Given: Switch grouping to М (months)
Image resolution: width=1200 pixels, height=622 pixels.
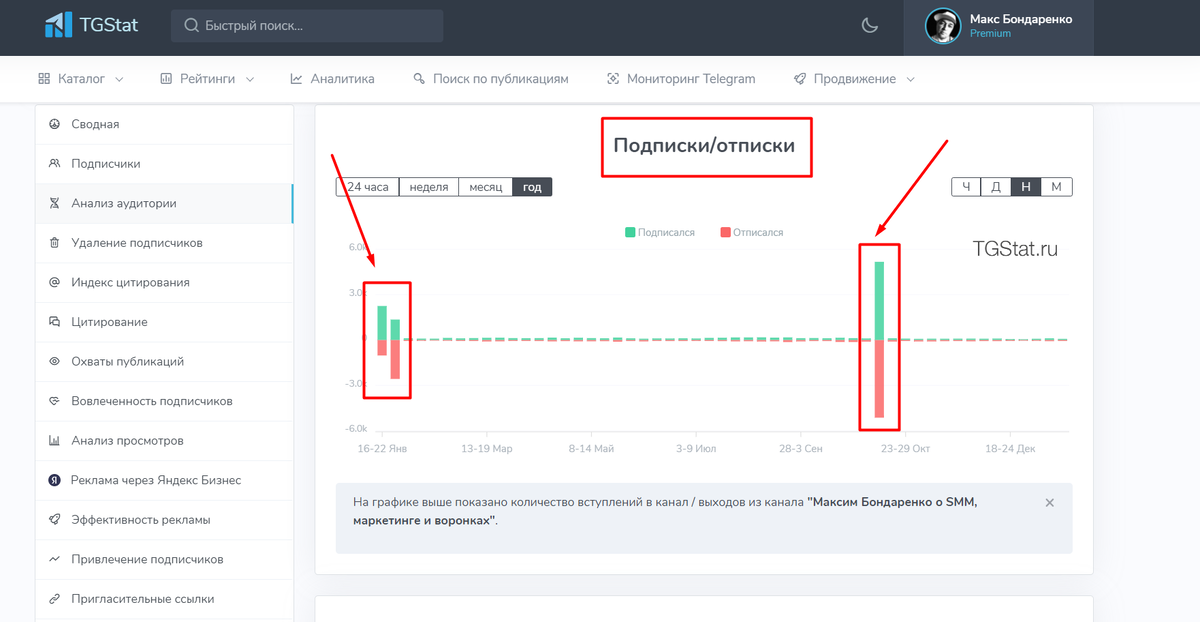Looking at the screenshot, I should tap(1056, 187).
